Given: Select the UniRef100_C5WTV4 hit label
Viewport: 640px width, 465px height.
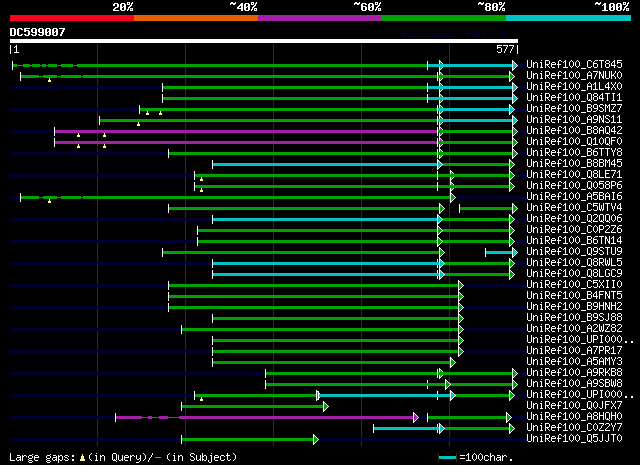Looking at the screenshot, I should point(574,208).
